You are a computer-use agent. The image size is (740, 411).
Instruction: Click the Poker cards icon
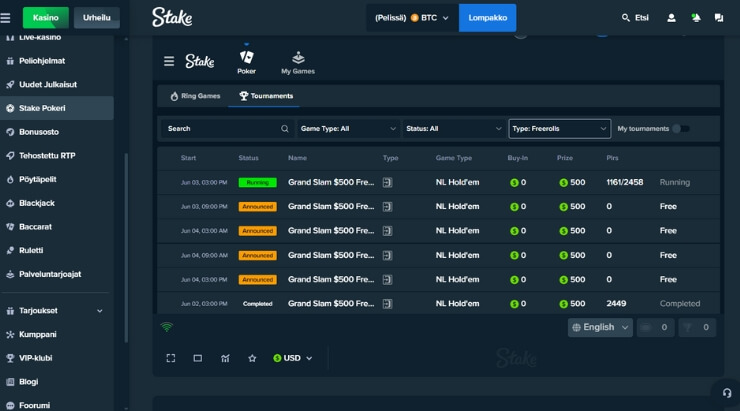point(246,58)
